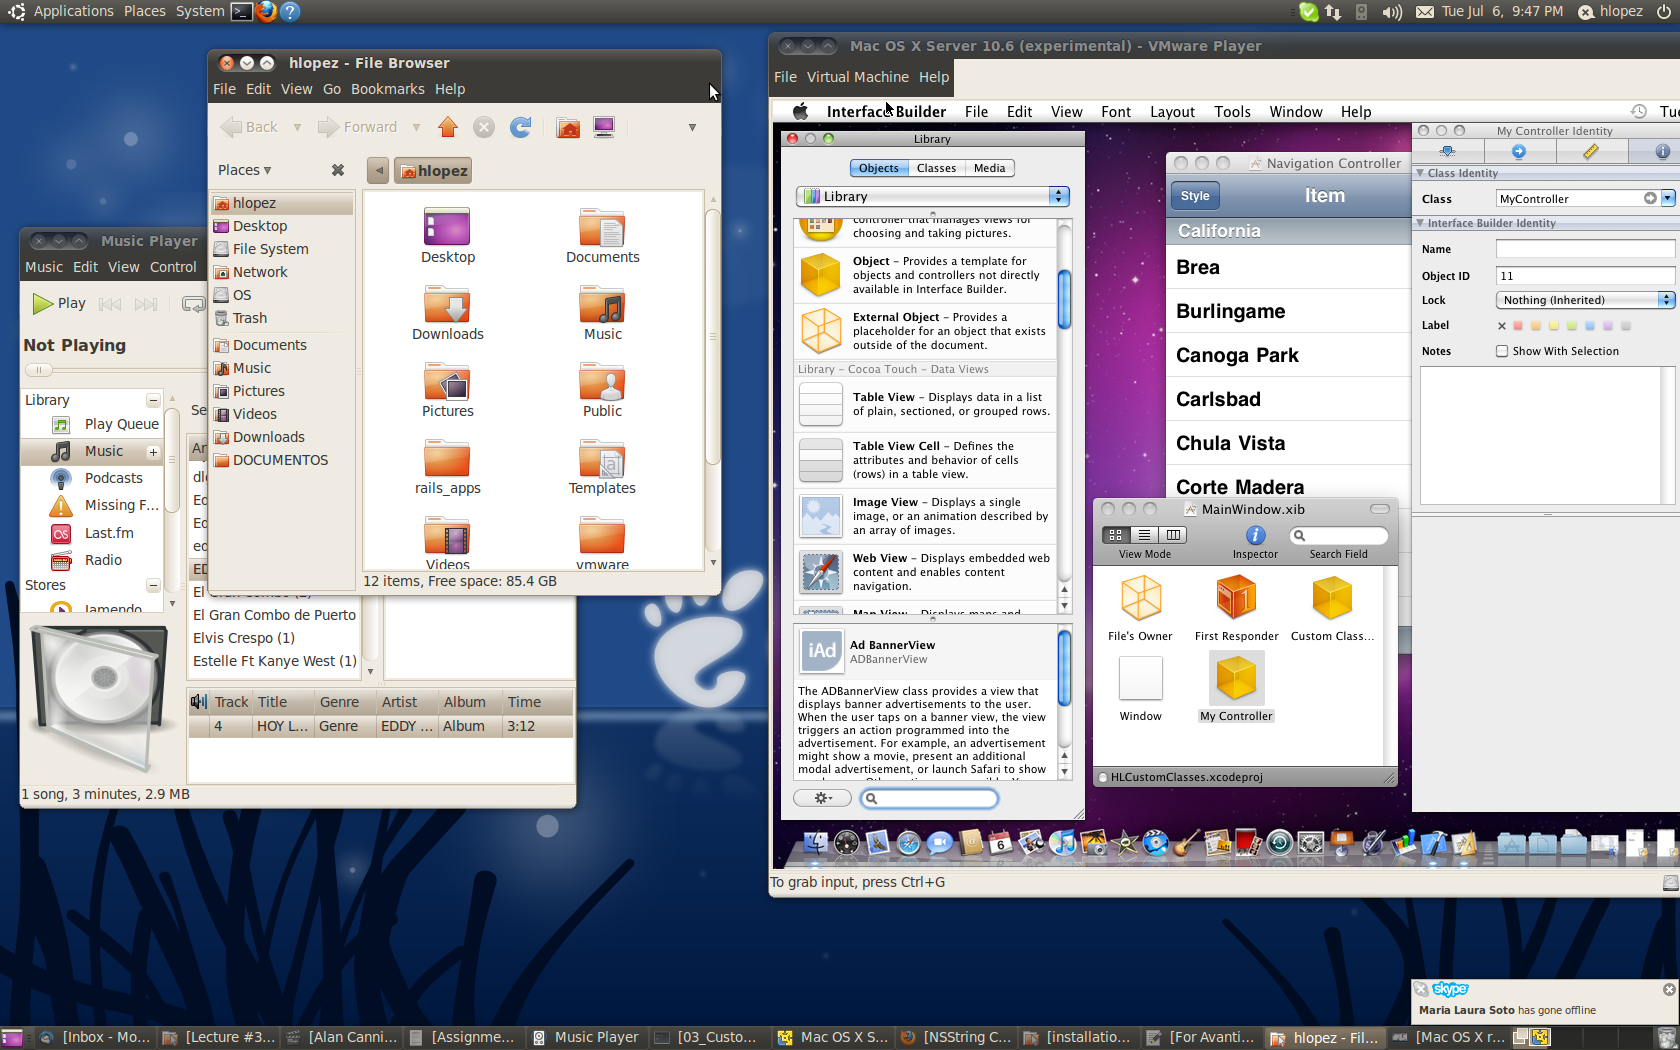Open the Layout menu in Interface Builder

[x=1172, y=112]
